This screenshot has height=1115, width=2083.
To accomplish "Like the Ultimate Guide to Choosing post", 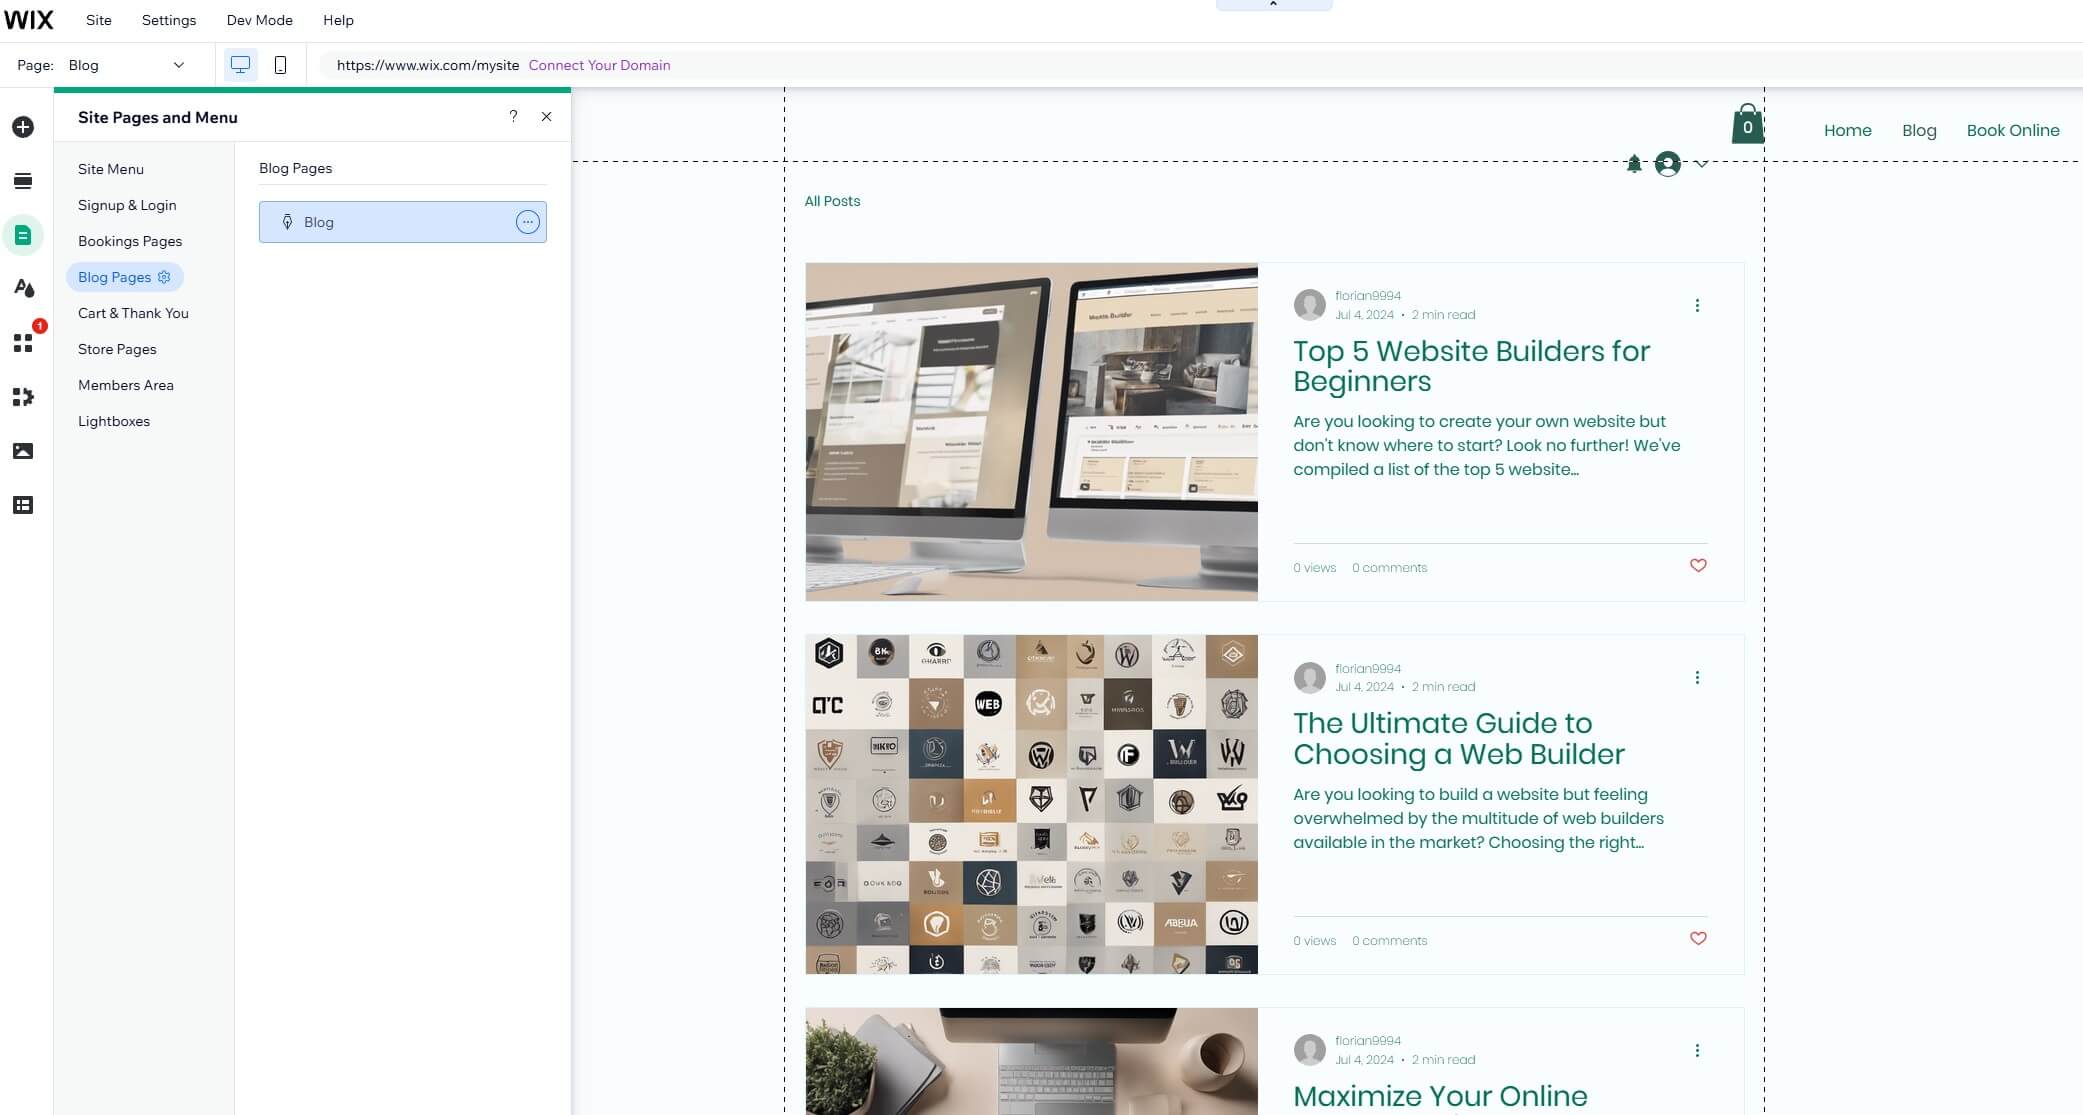I will 1698,939.
